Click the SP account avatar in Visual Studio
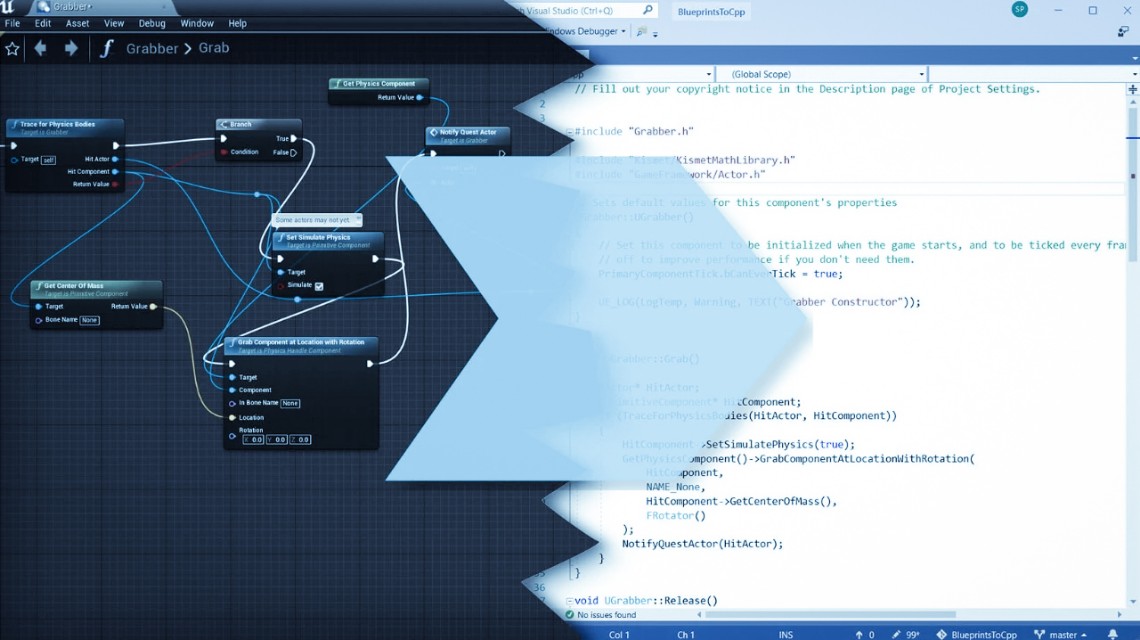This screenshot has height=640, width=1140. (x=1019, y=9)
